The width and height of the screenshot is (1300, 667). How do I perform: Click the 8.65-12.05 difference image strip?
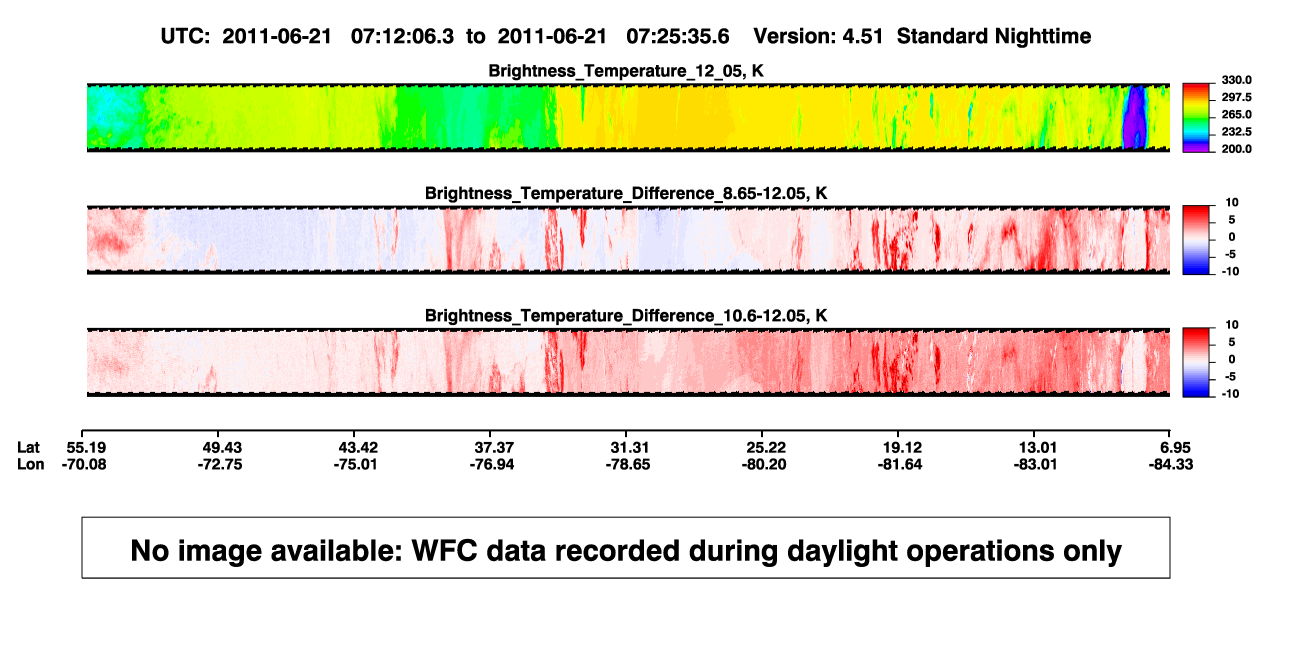[626, 239]
